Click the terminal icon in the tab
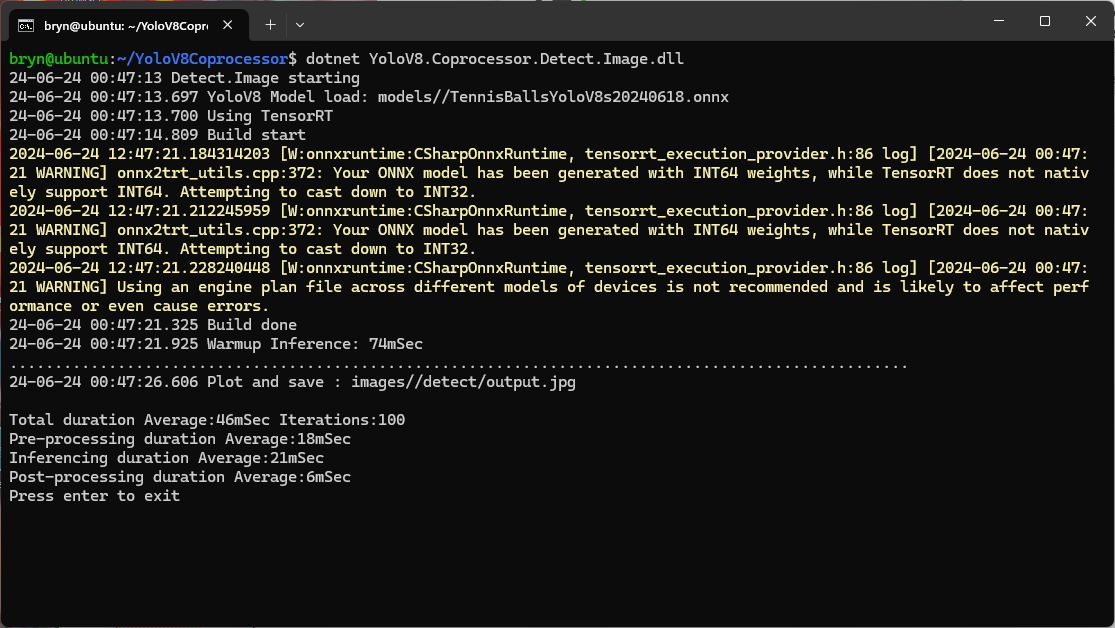This screenshot has width=1115, height=628. 26,24
